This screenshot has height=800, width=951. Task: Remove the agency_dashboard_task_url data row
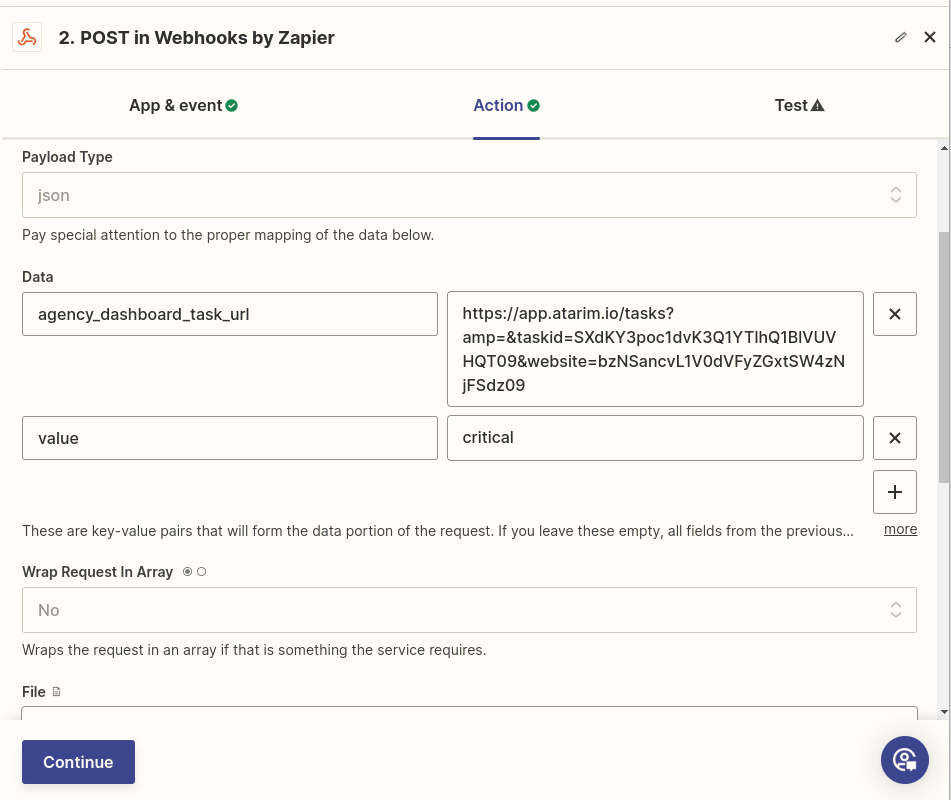pyautogui.click(x=895, y=314)
